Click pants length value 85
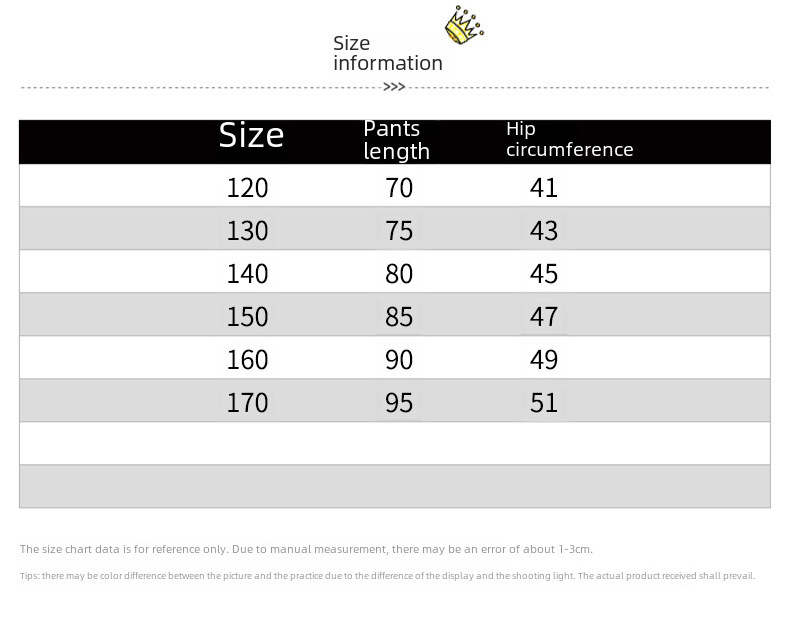Screen dimensions: 790x640 (x=399, y=317)
